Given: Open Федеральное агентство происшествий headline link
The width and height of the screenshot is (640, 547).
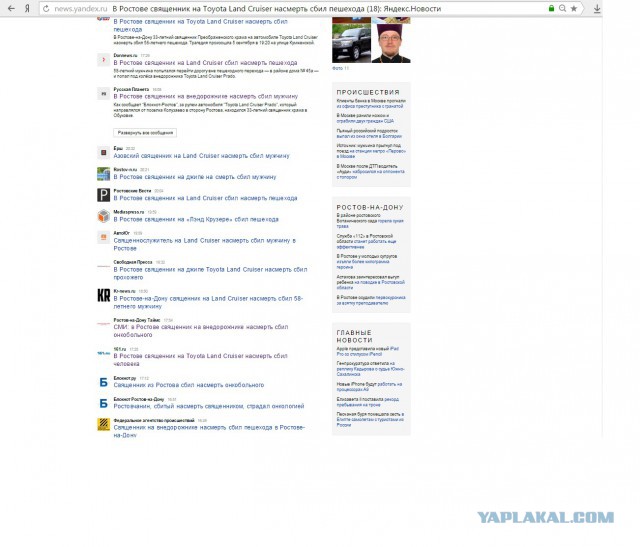Looking at the screenshot, I should (209, 431).
